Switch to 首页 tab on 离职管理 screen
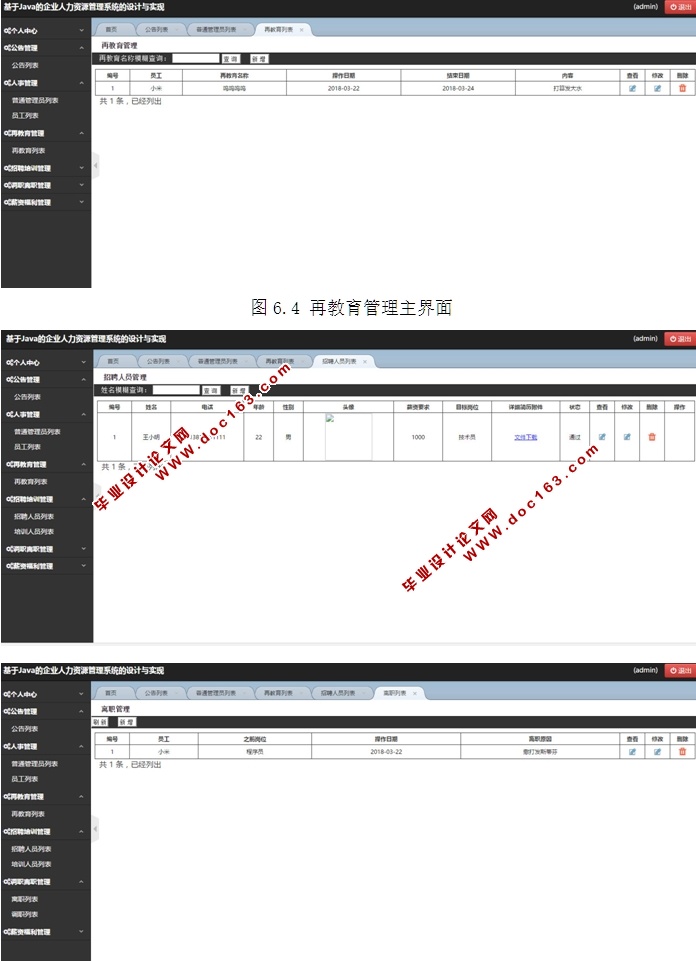This screenshot has width=696, height=961. [110, 693]
